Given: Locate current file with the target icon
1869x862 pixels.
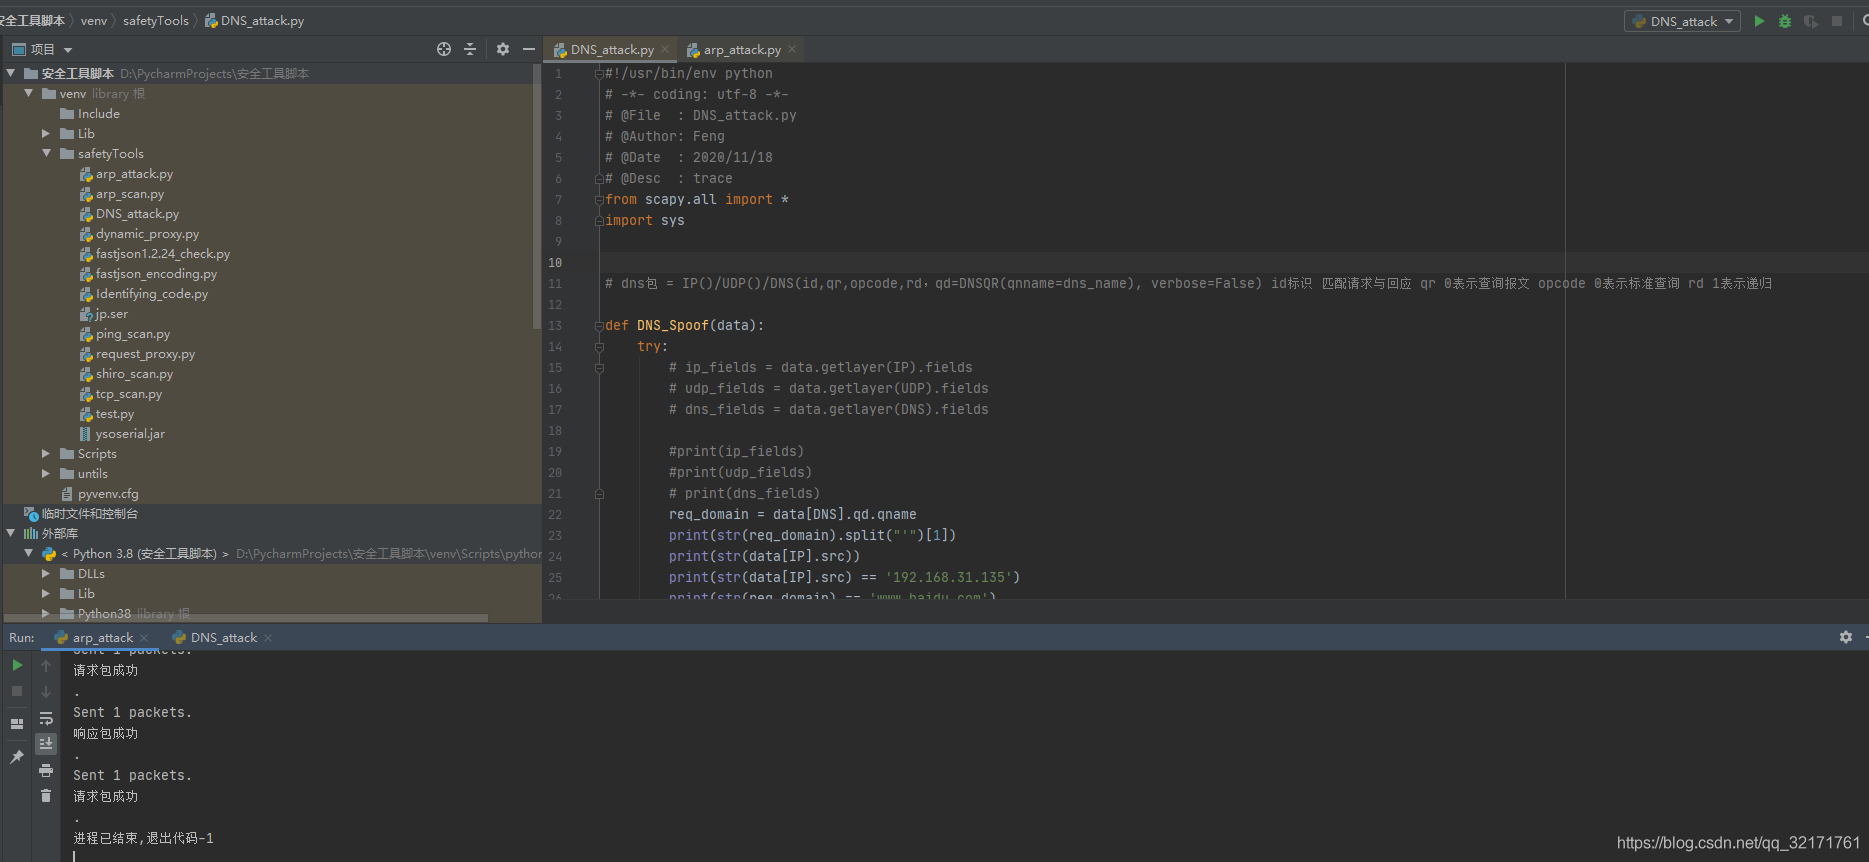Looking at the screenshot, I should [444, 49].
